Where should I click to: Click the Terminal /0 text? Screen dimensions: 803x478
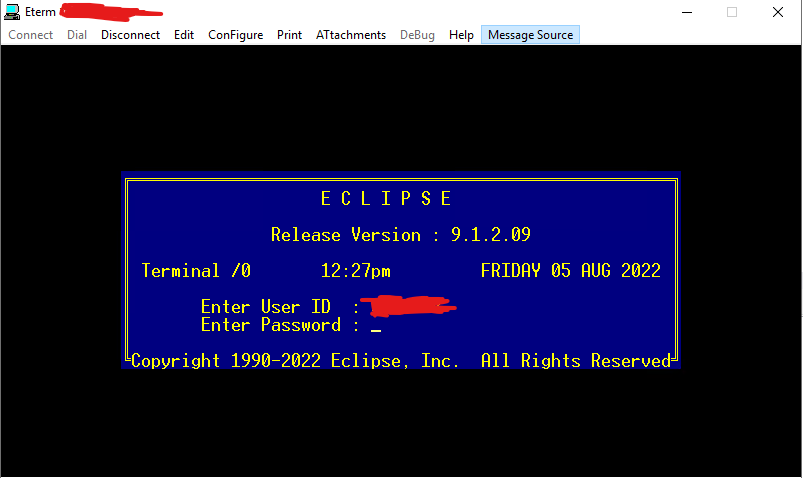pos(196,271)
